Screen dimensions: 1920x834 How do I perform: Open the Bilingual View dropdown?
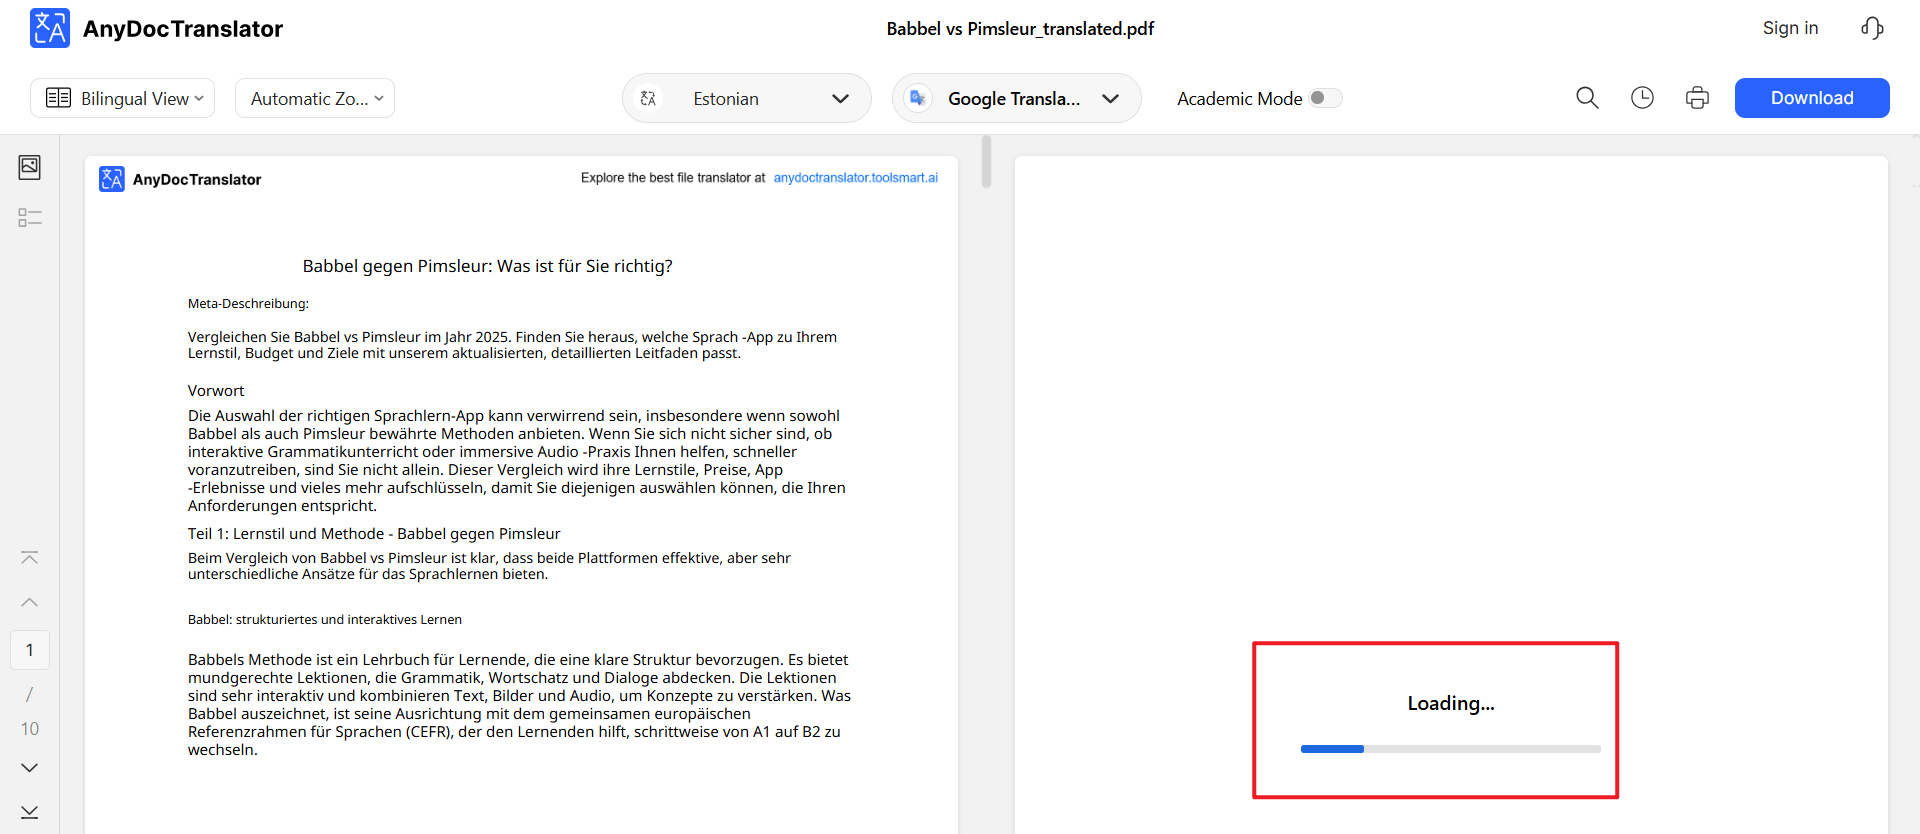pyautogui.click(x=123, y=98)
